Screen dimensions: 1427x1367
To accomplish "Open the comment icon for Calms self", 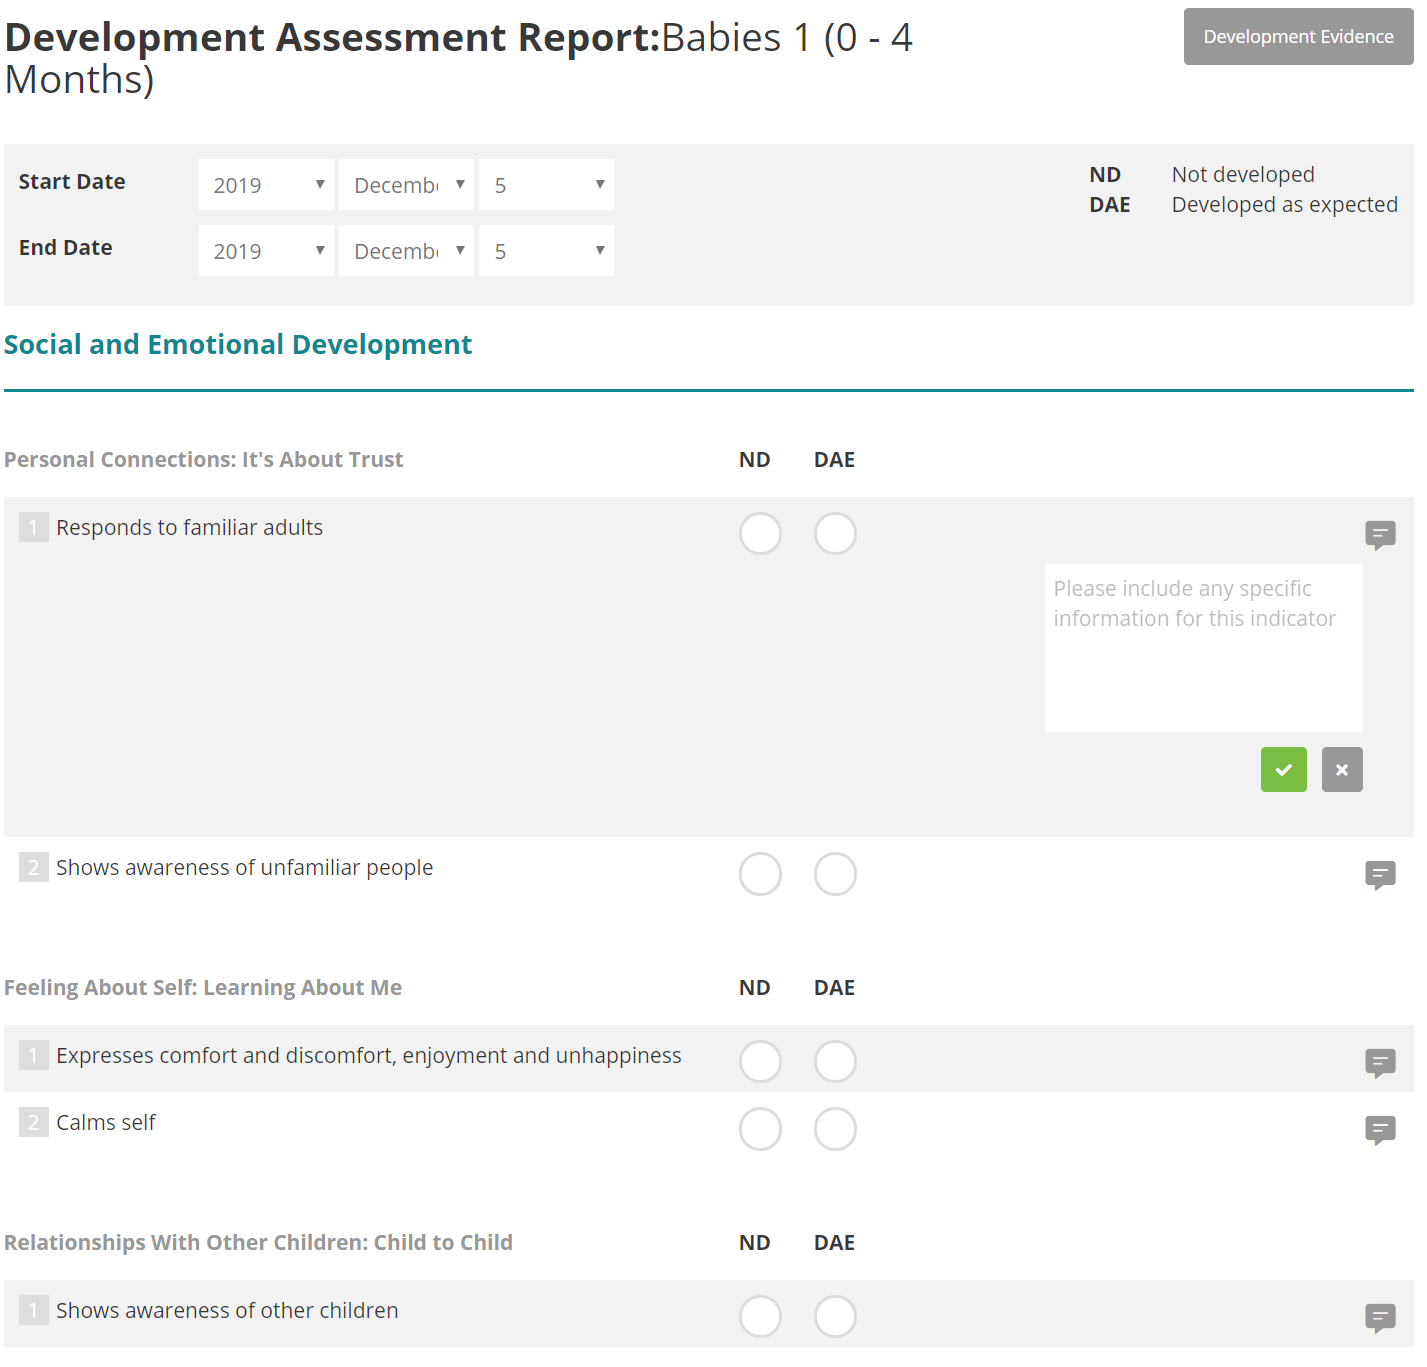I will point(1380,1131).
